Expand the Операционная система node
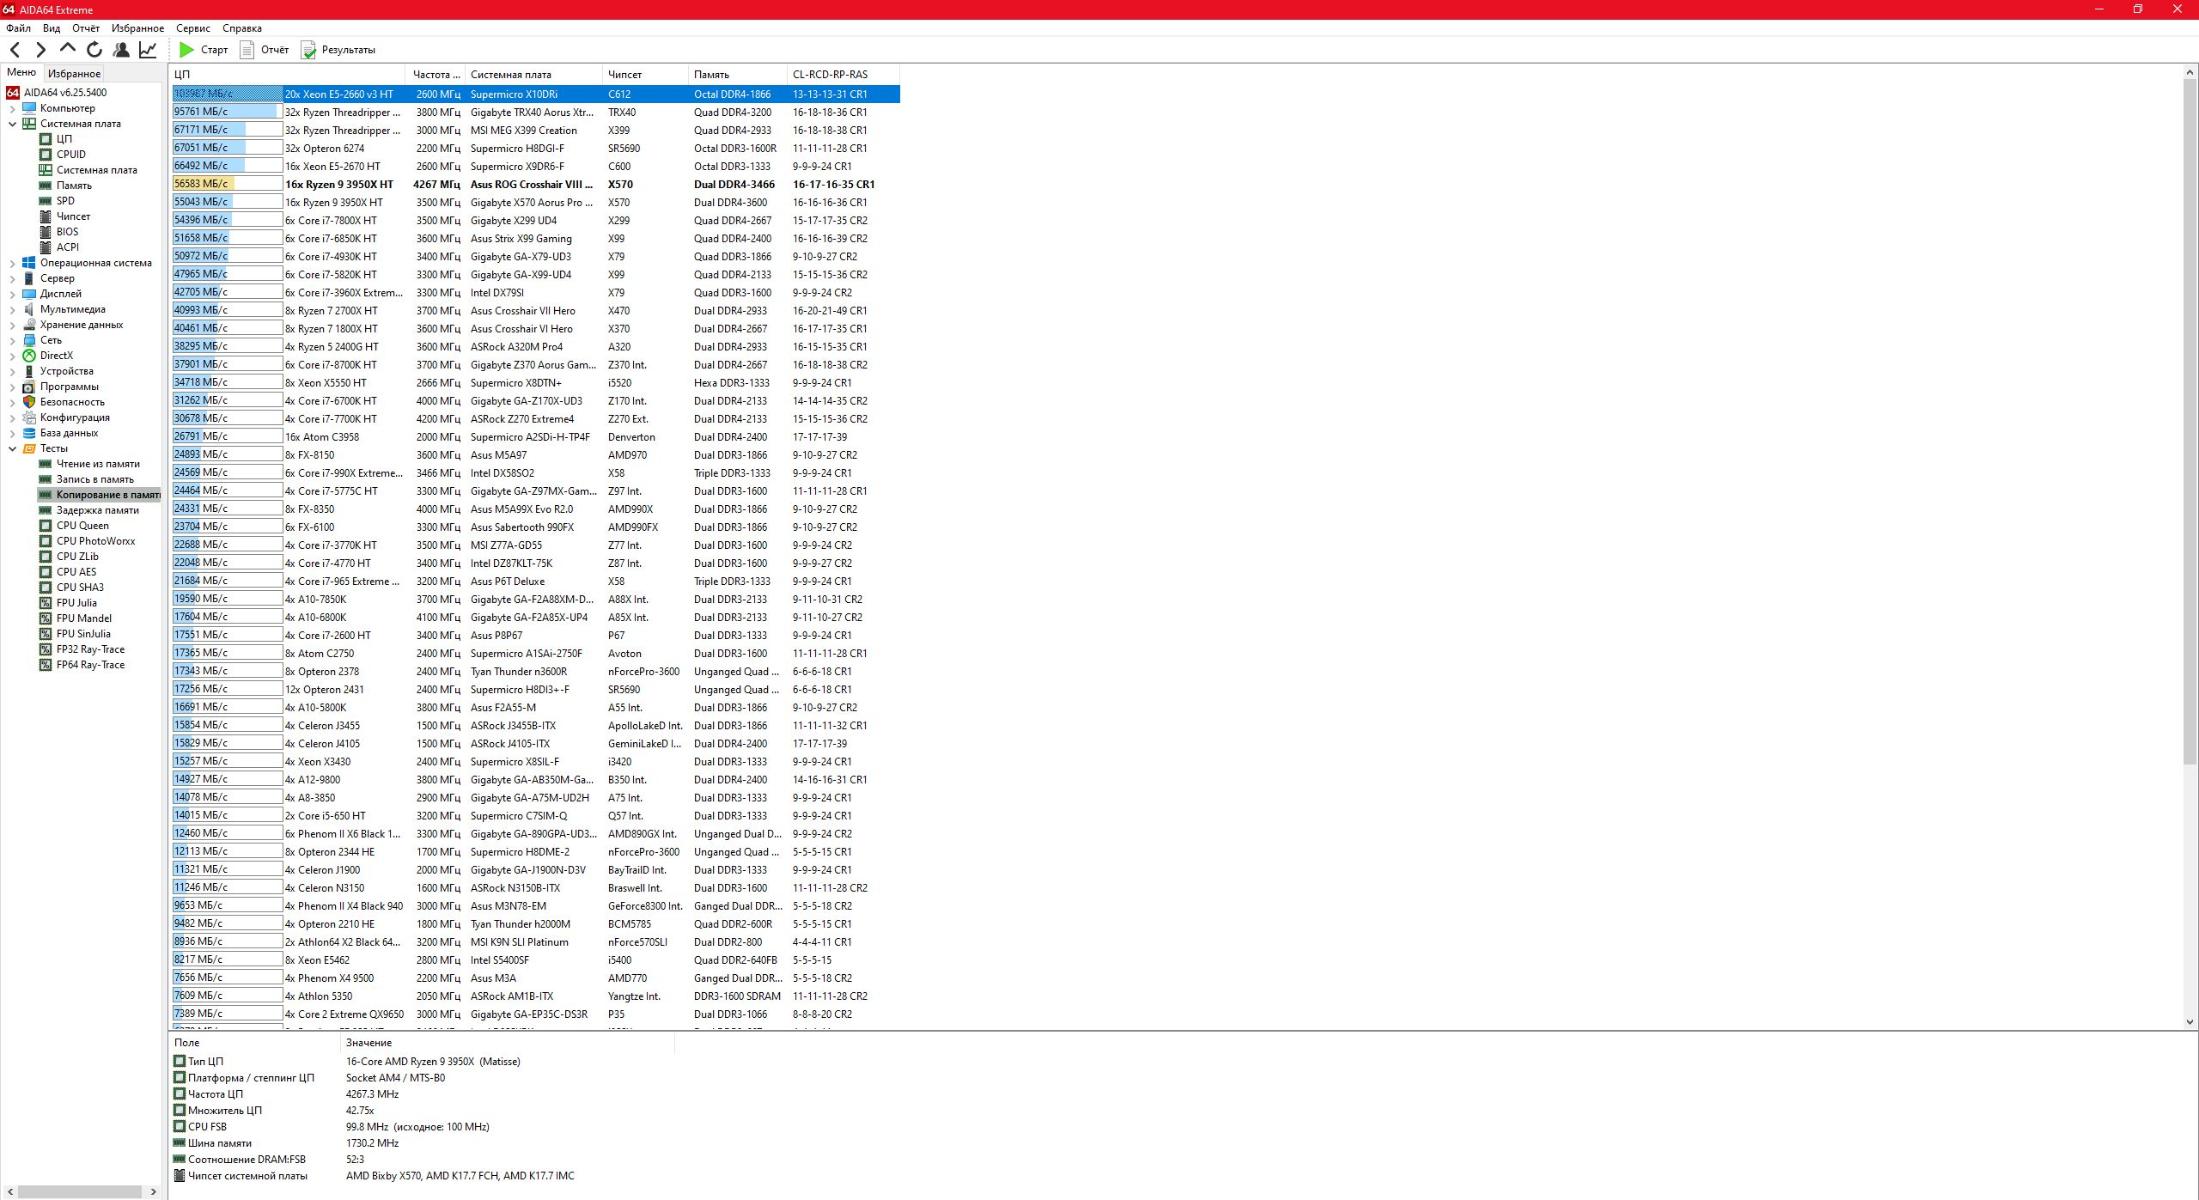Screen dimensions: 2199x1200 (12, 263)
